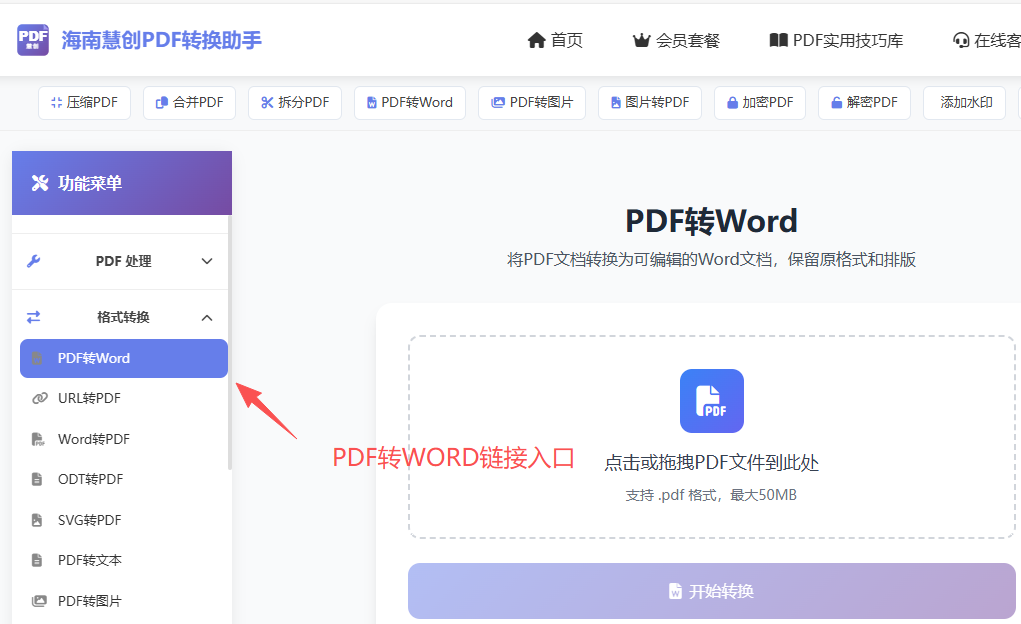The width and height of the screenshot is (1021, 624).
Task: Click the file icon in highlighted PDF转Word item
Action: (37, 358)
